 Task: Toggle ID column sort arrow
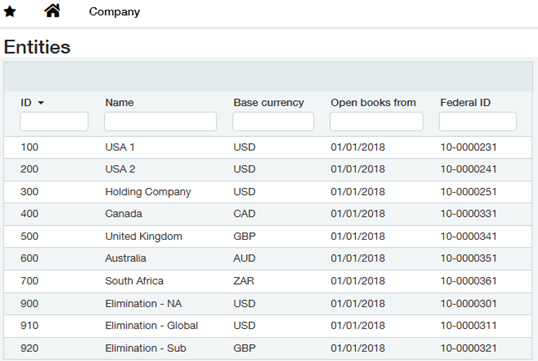click(x=41, y=103)
